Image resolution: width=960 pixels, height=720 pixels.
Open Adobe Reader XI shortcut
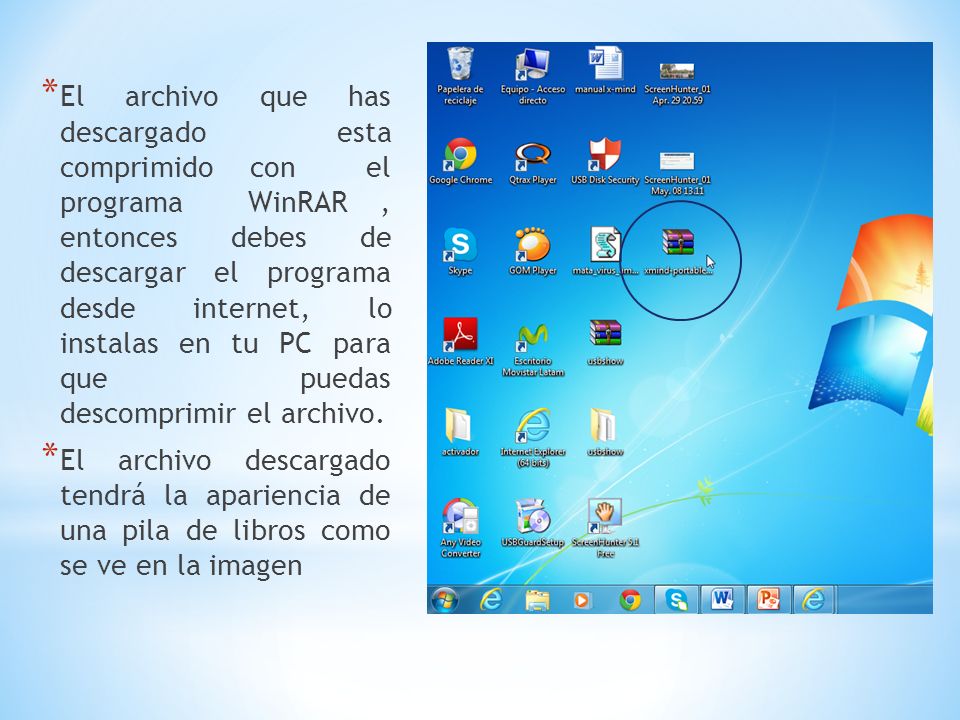460,342
